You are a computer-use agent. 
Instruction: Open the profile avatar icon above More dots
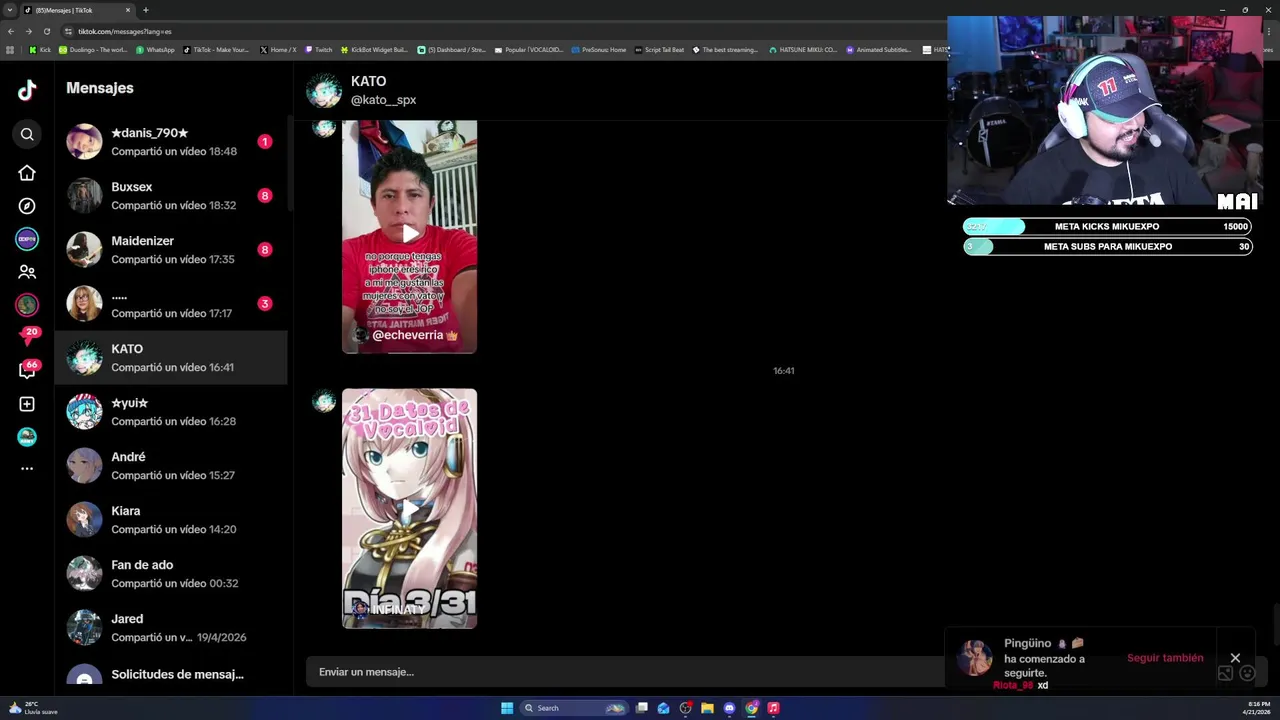tap(27, 437)
